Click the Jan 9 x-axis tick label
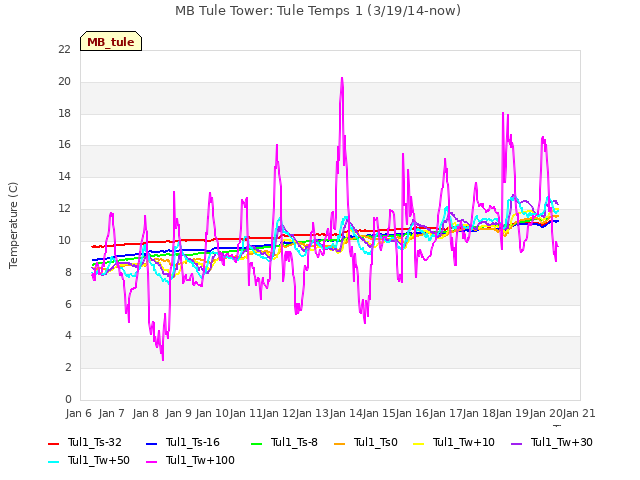 179,413
